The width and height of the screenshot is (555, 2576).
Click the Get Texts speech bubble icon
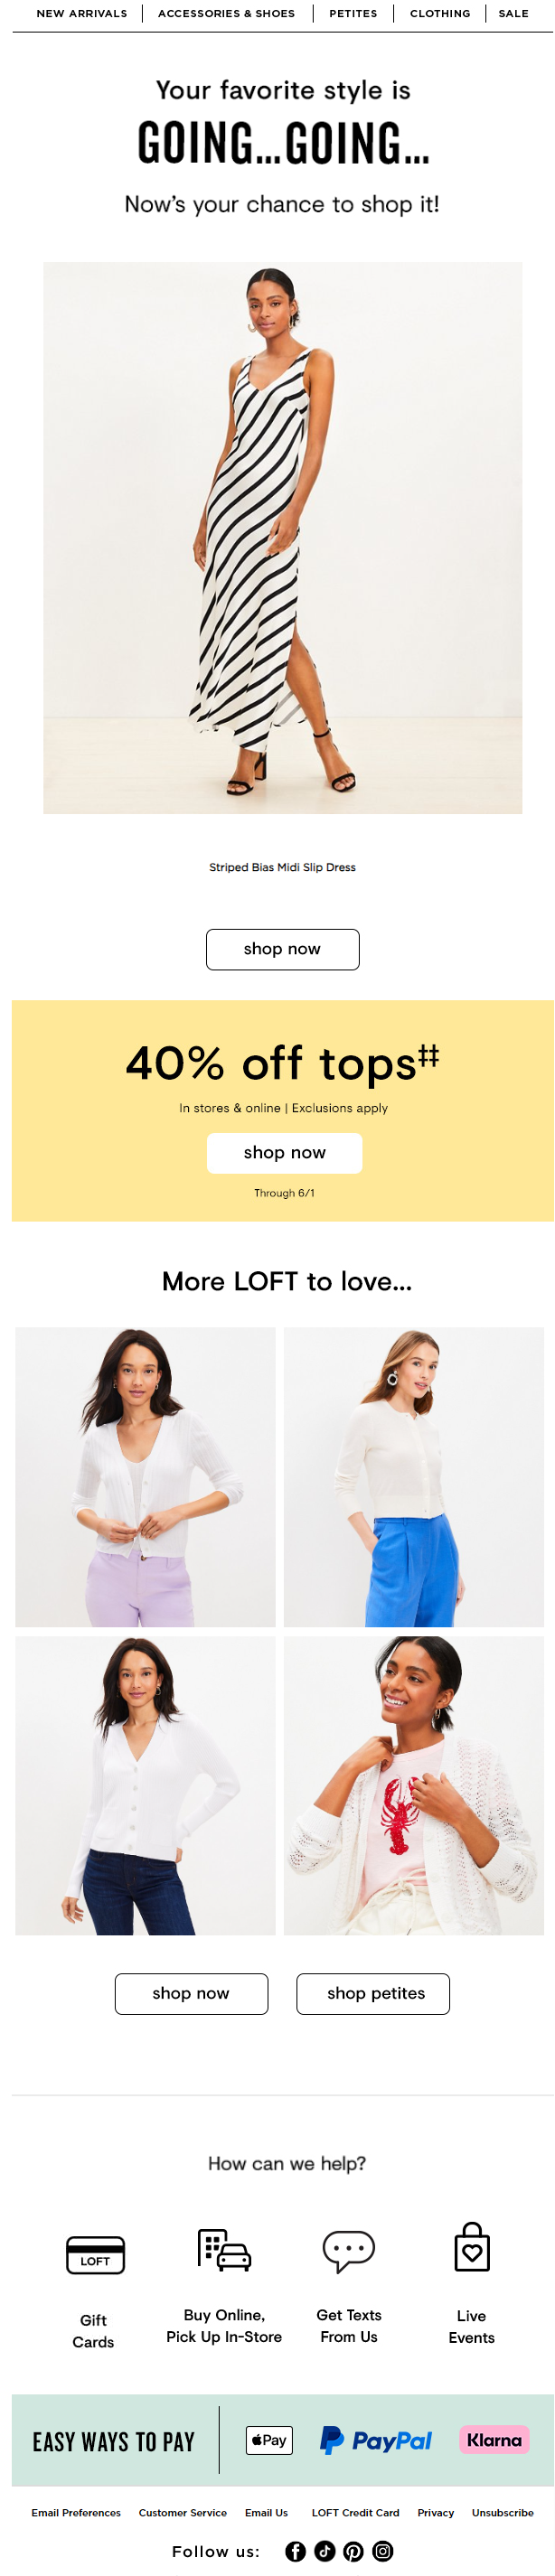349,2252
